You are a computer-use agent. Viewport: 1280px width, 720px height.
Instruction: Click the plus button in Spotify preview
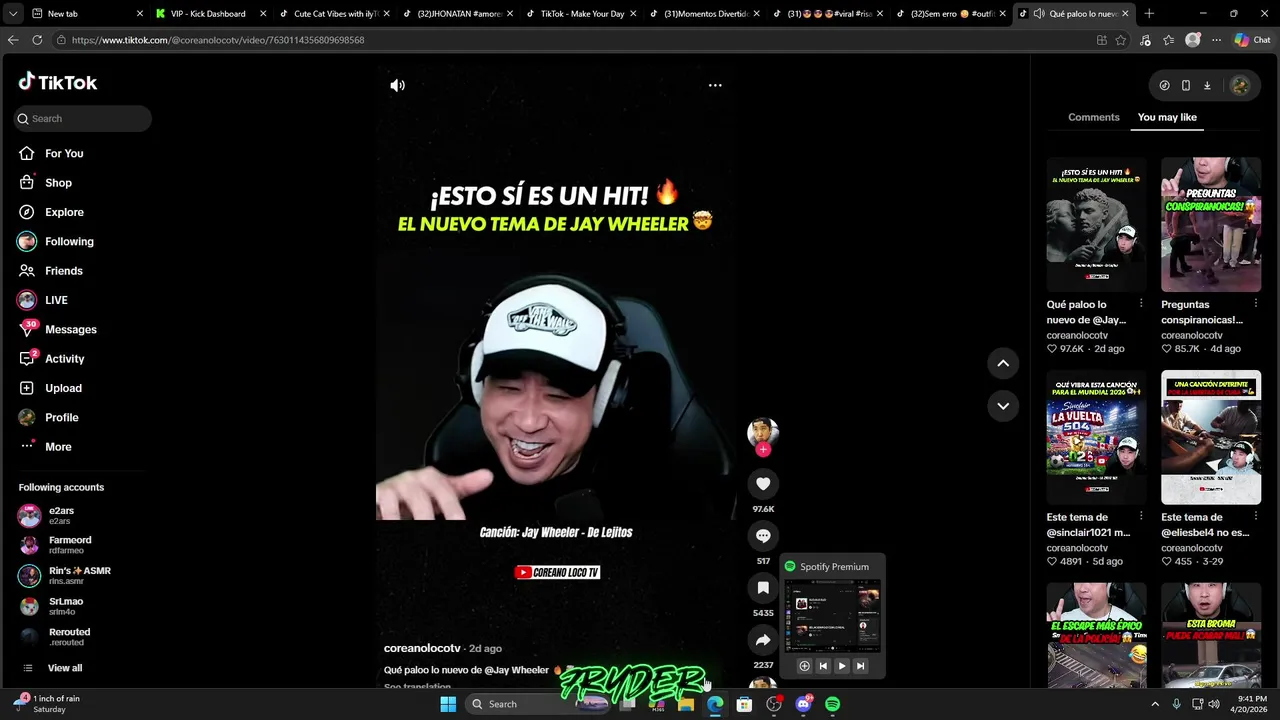804,666
